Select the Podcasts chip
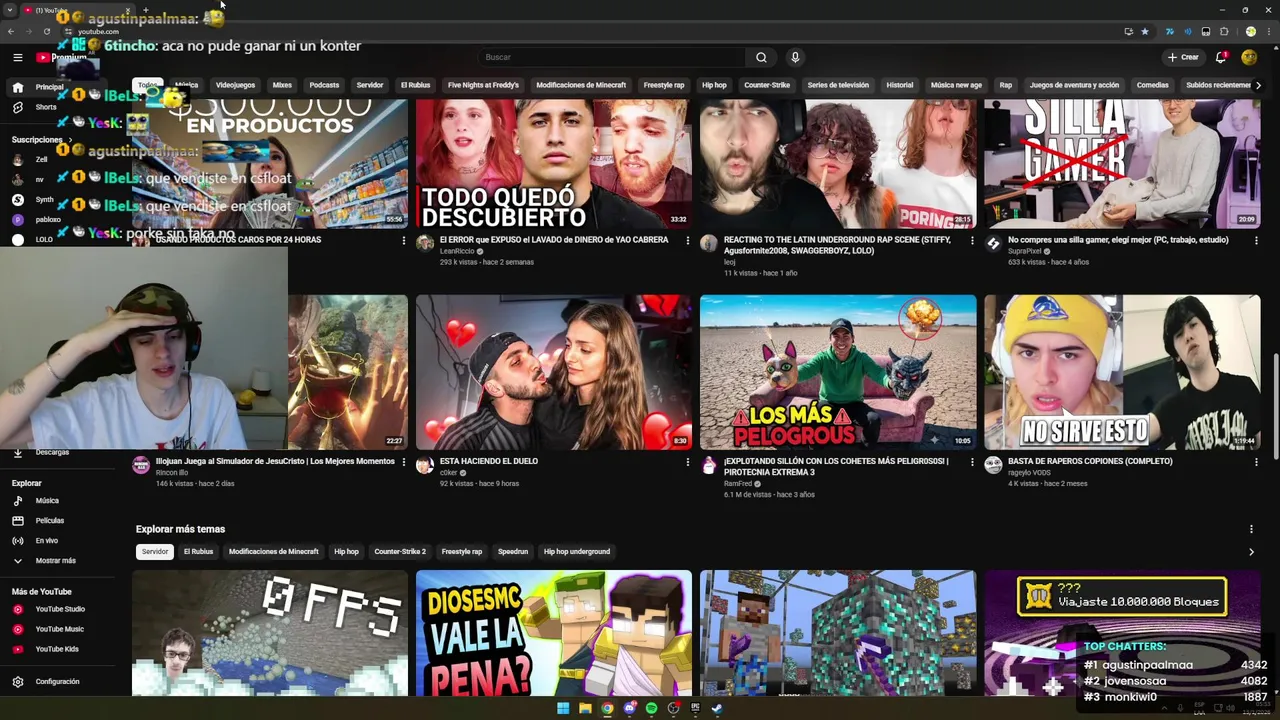The width and height of the screenshot is (1280, 720). [x=324, y=85]
